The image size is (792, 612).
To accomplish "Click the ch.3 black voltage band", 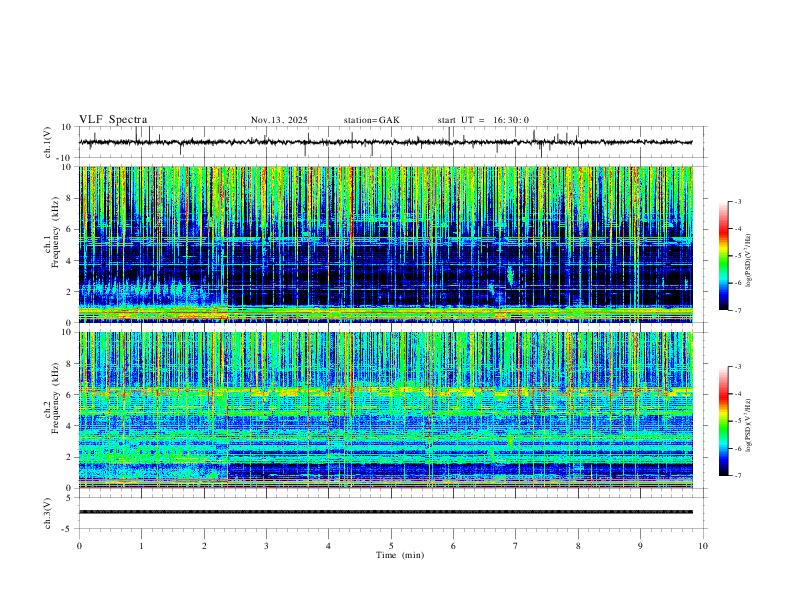I will [x=386, y=512].
